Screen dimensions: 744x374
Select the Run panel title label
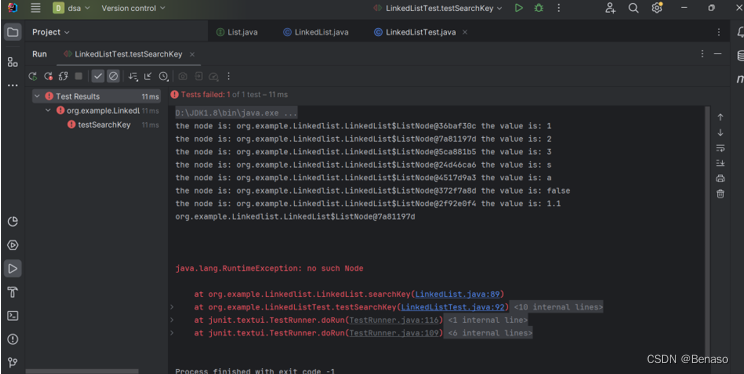39,54
